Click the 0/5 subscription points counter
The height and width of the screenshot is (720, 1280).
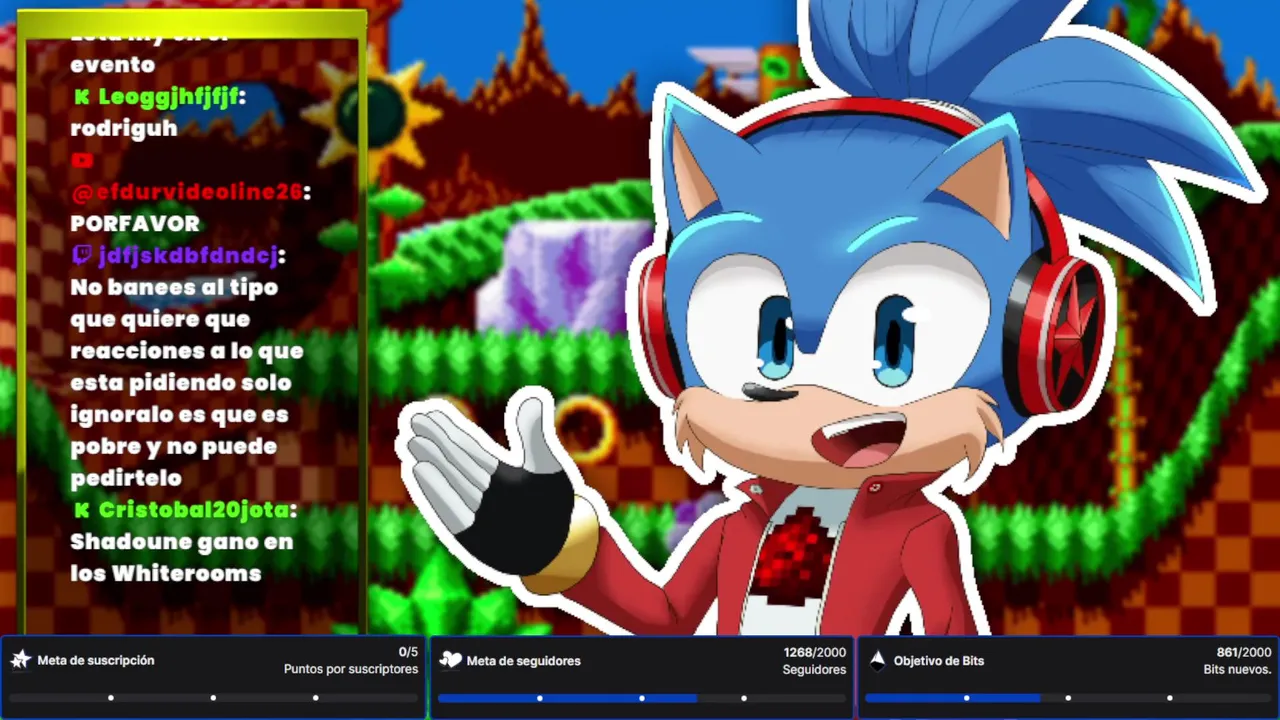point(408,652)
